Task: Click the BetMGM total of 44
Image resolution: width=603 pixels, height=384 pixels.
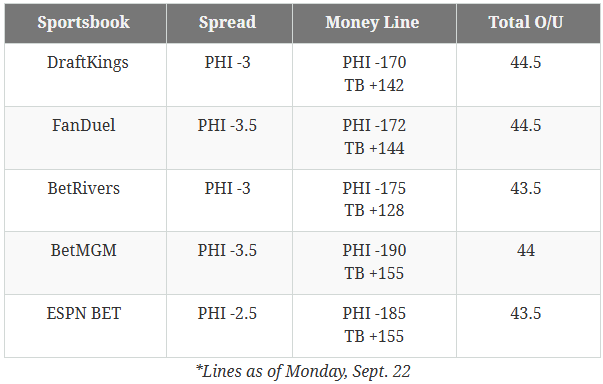Action: point(526,251)
